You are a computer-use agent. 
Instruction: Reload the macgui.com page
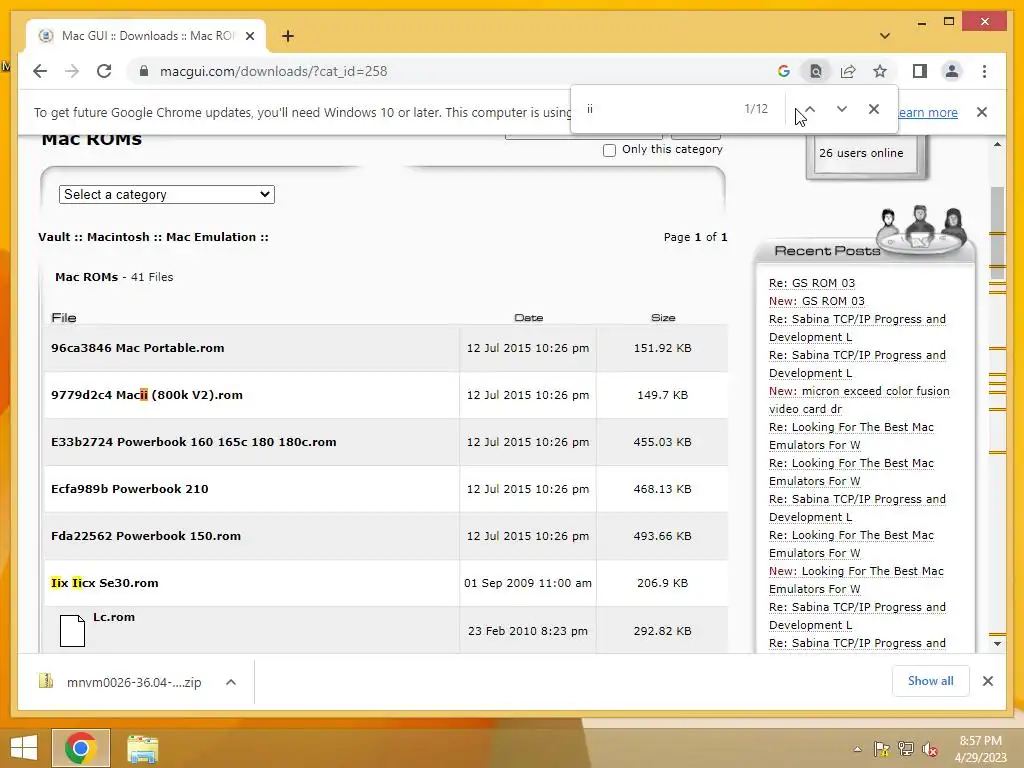tap(104, 71)
